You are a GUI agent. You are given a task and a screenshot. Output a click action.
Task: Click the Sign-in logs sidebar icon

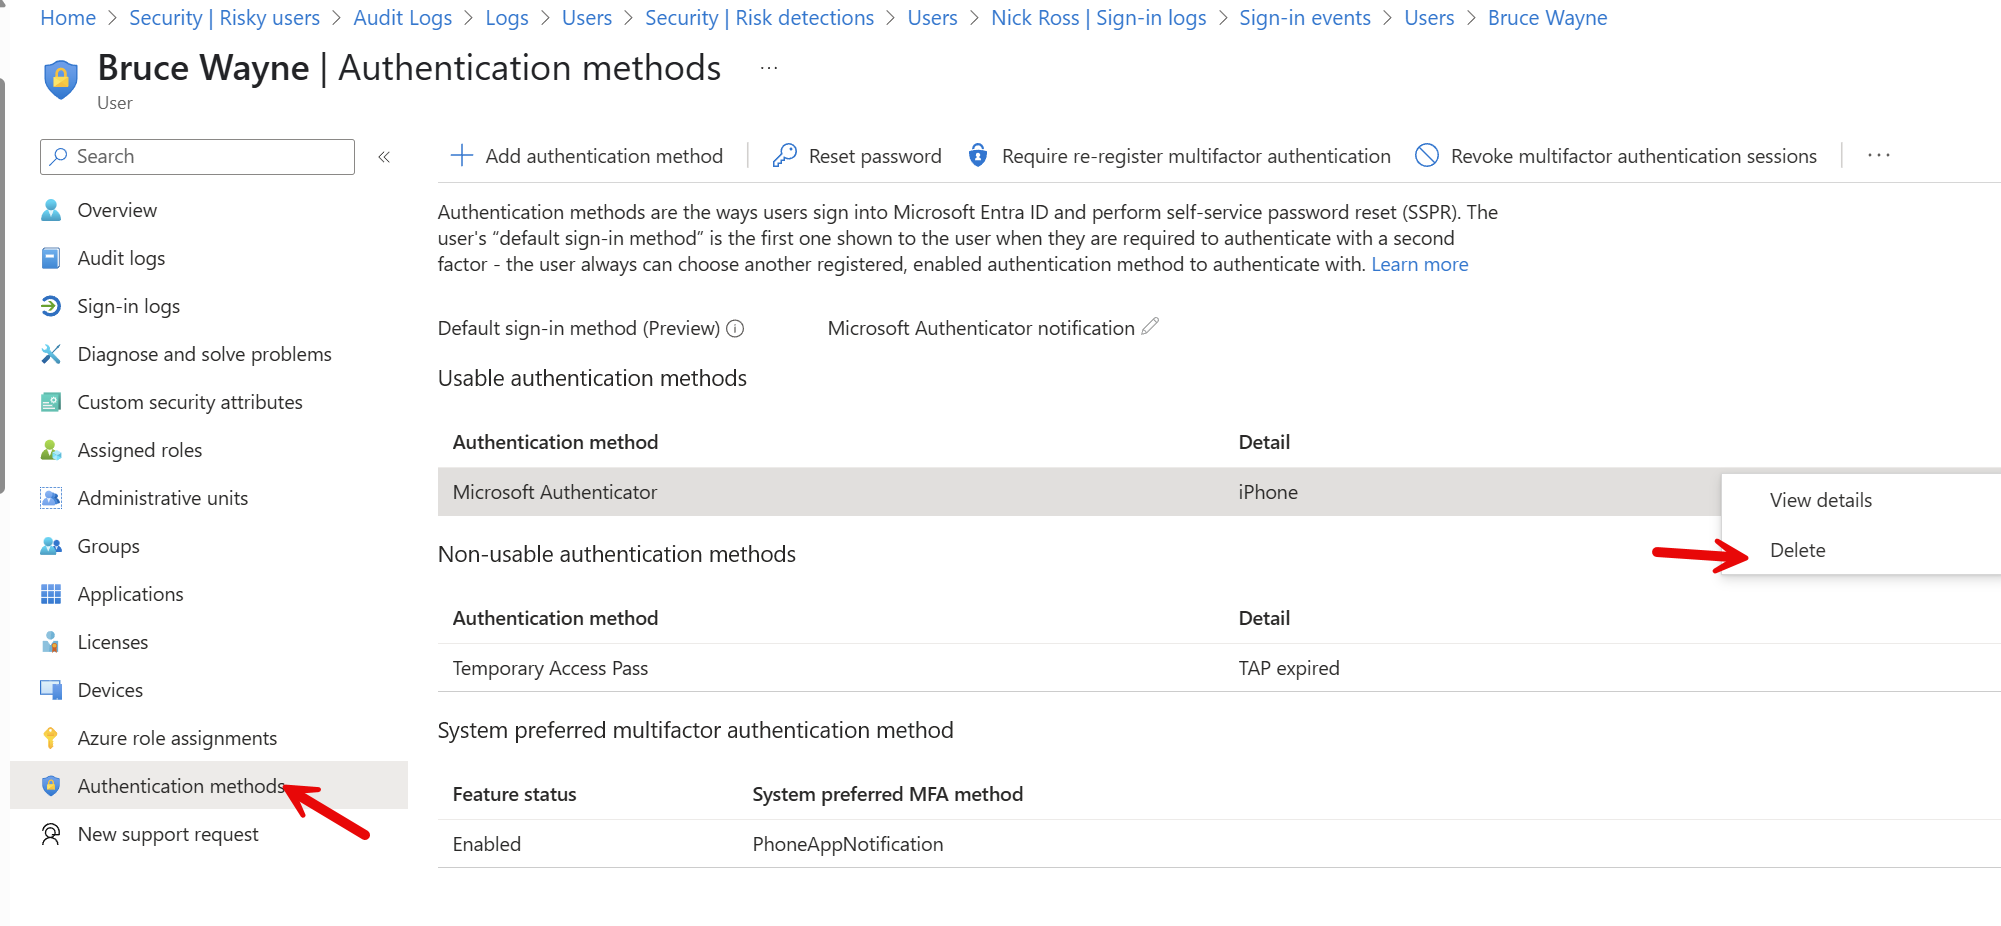(x=51, y=306)
